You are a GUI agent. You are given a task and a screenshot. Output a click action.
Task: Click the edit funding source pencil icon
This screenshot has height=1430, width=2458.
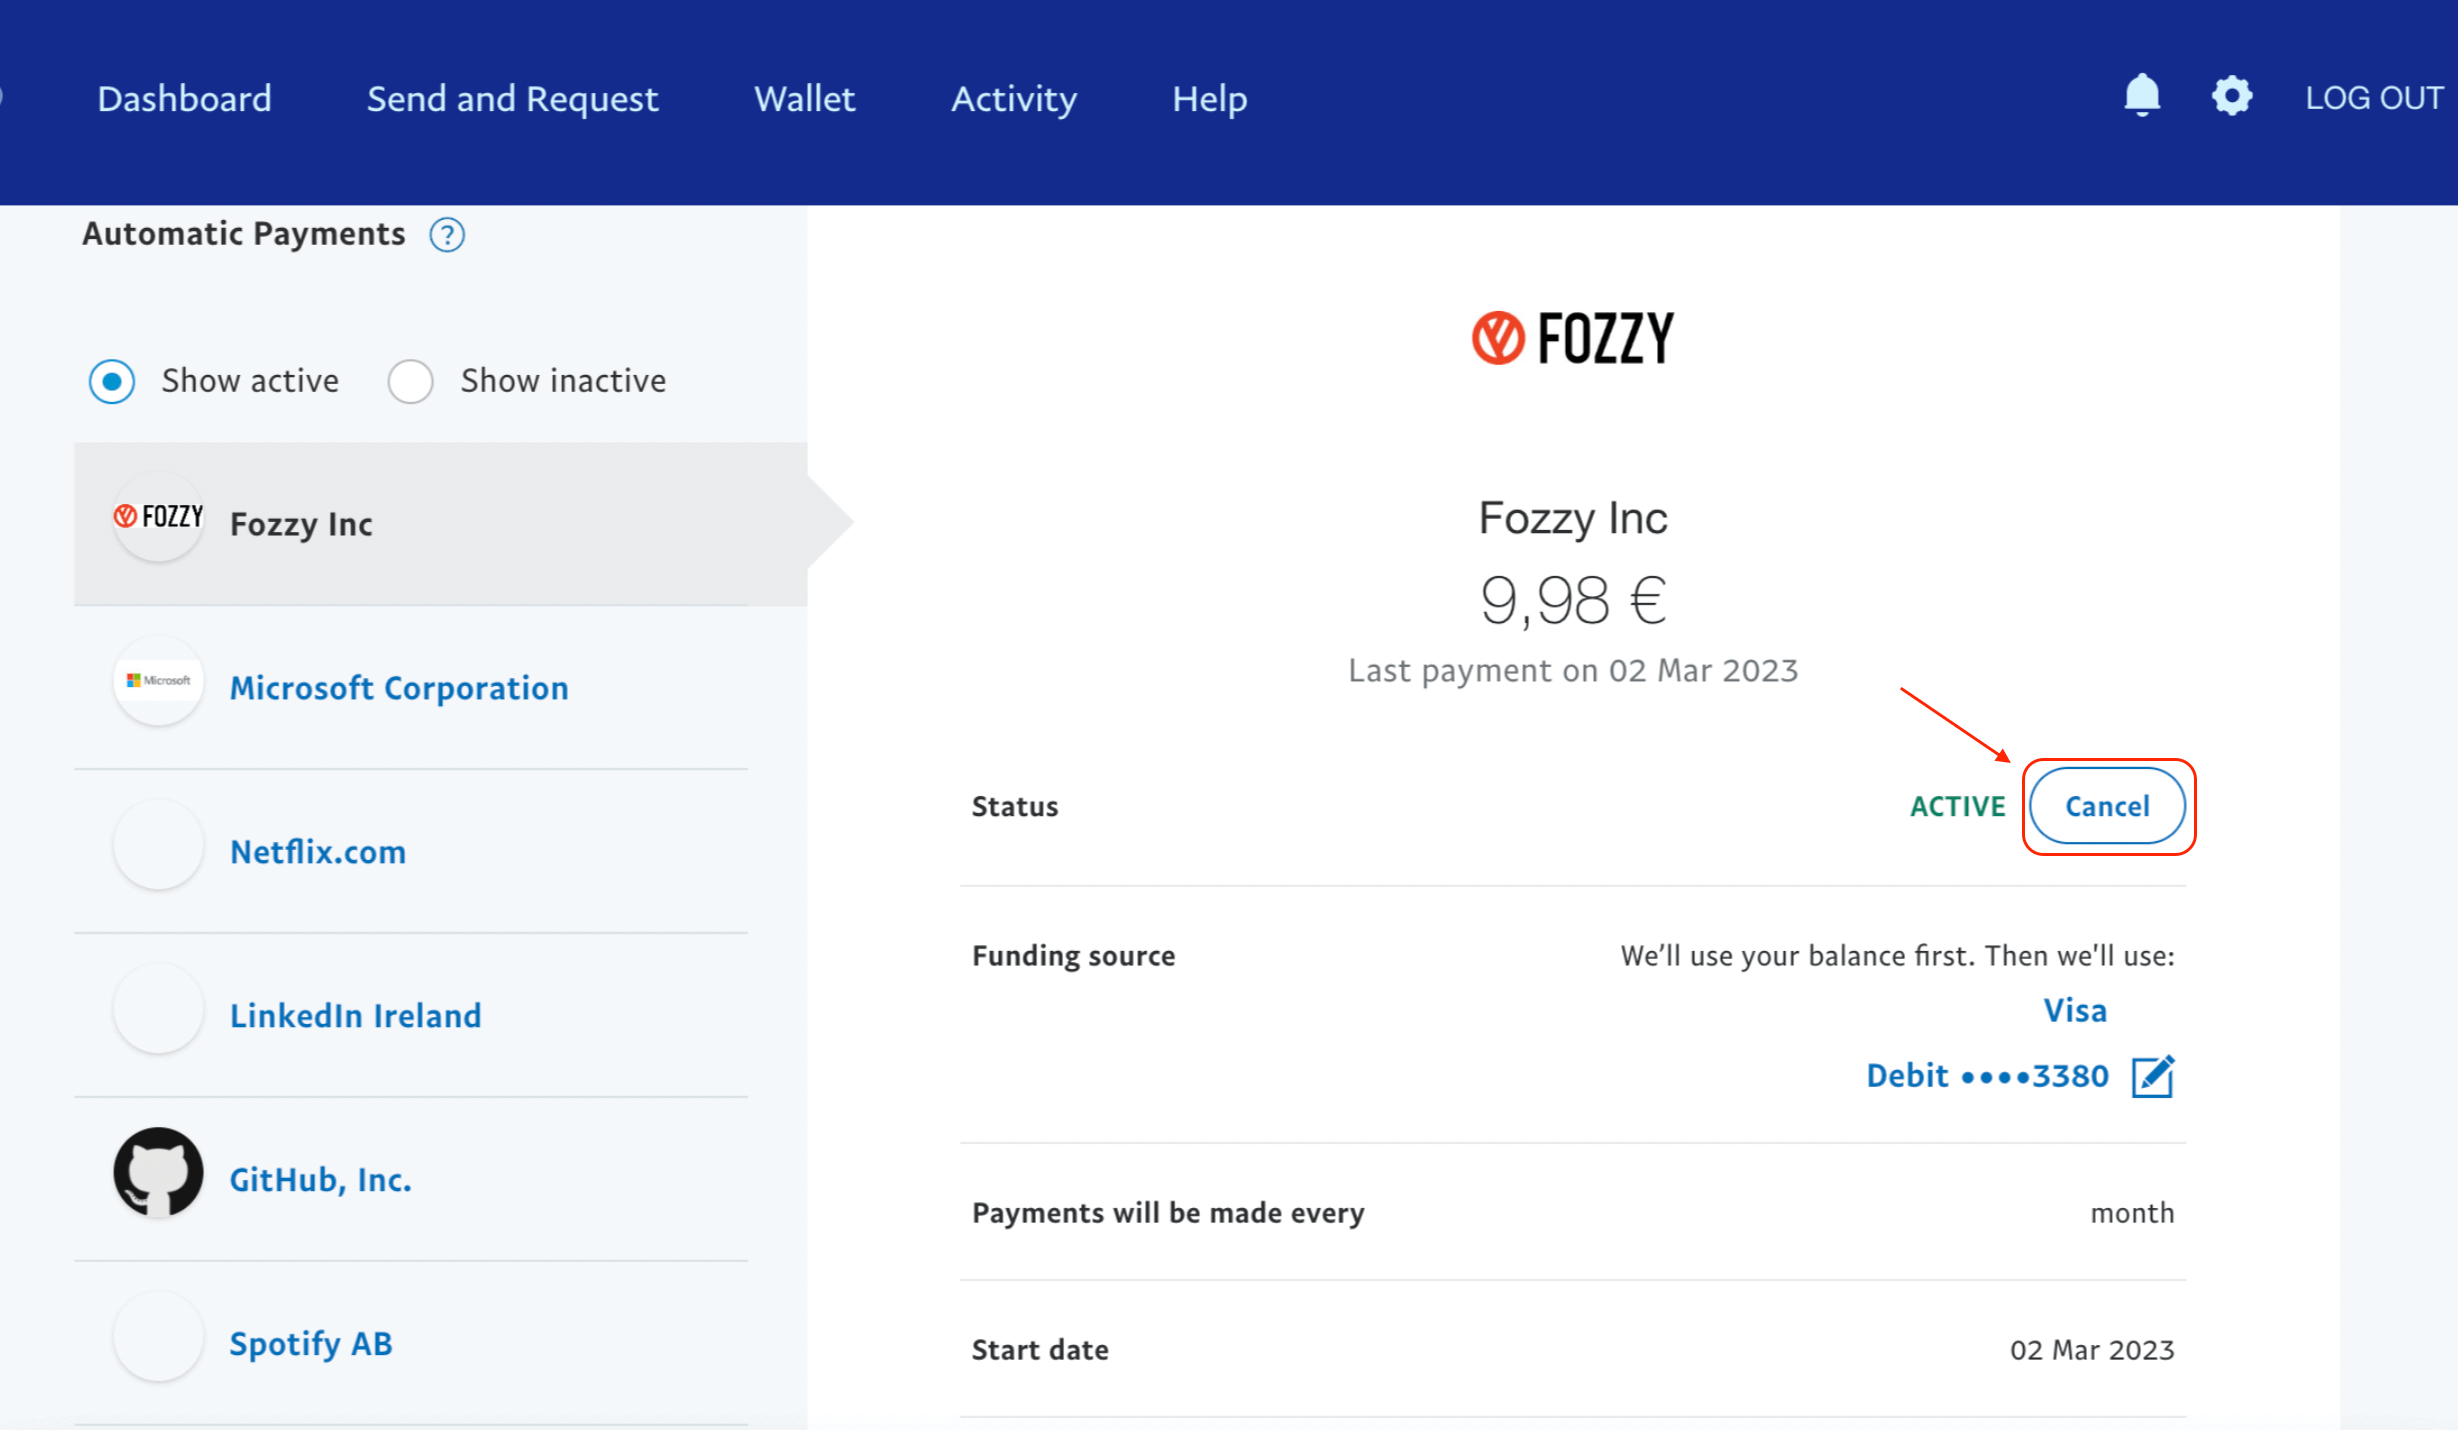pos(2153,1076)
